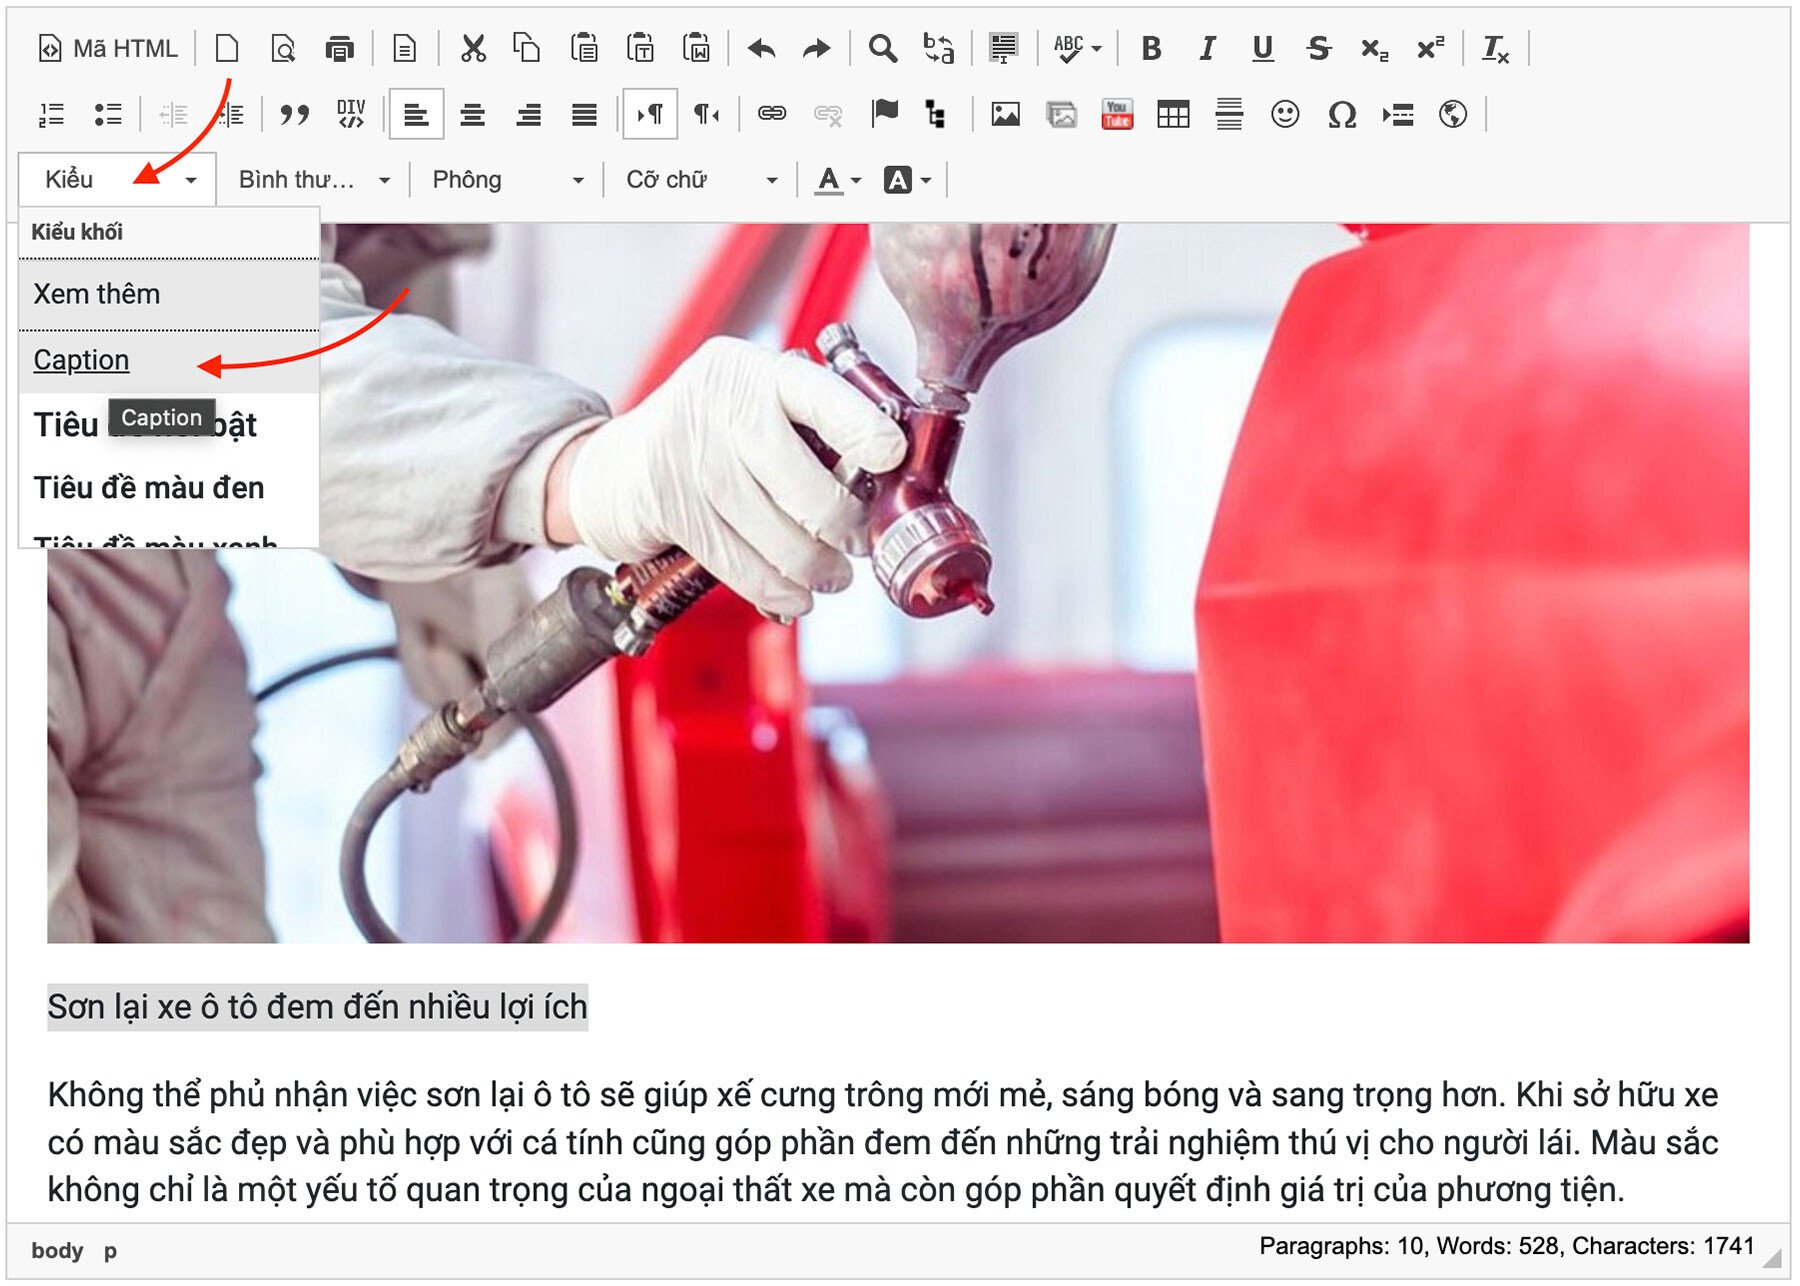The height and width of the screenshot is (1286, 1800).
Task: Open the Find magnifier tool
Action: [x=882, y=48]
